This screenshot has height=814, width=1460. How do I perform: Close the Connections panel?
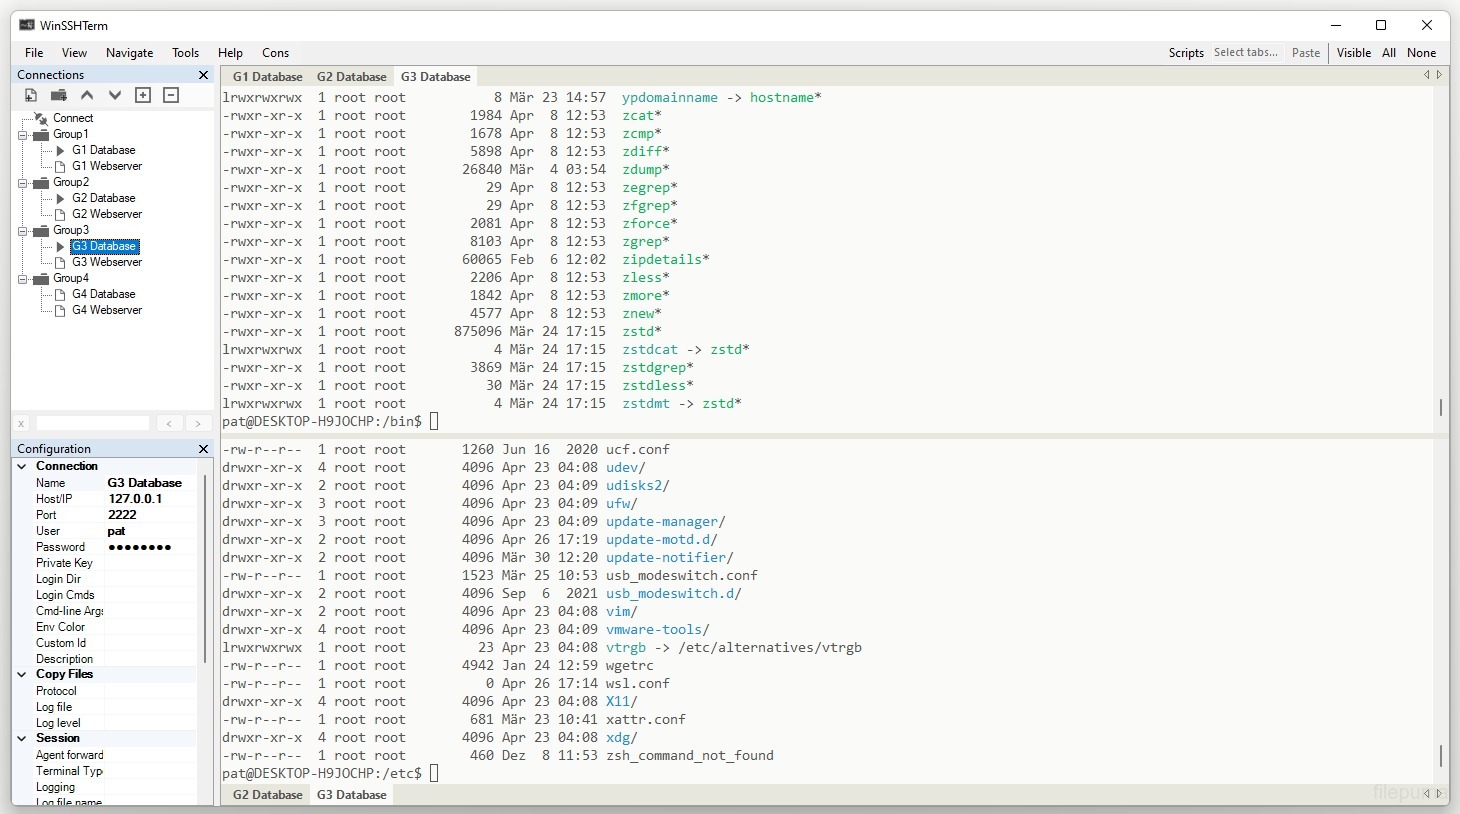point(204,75)
